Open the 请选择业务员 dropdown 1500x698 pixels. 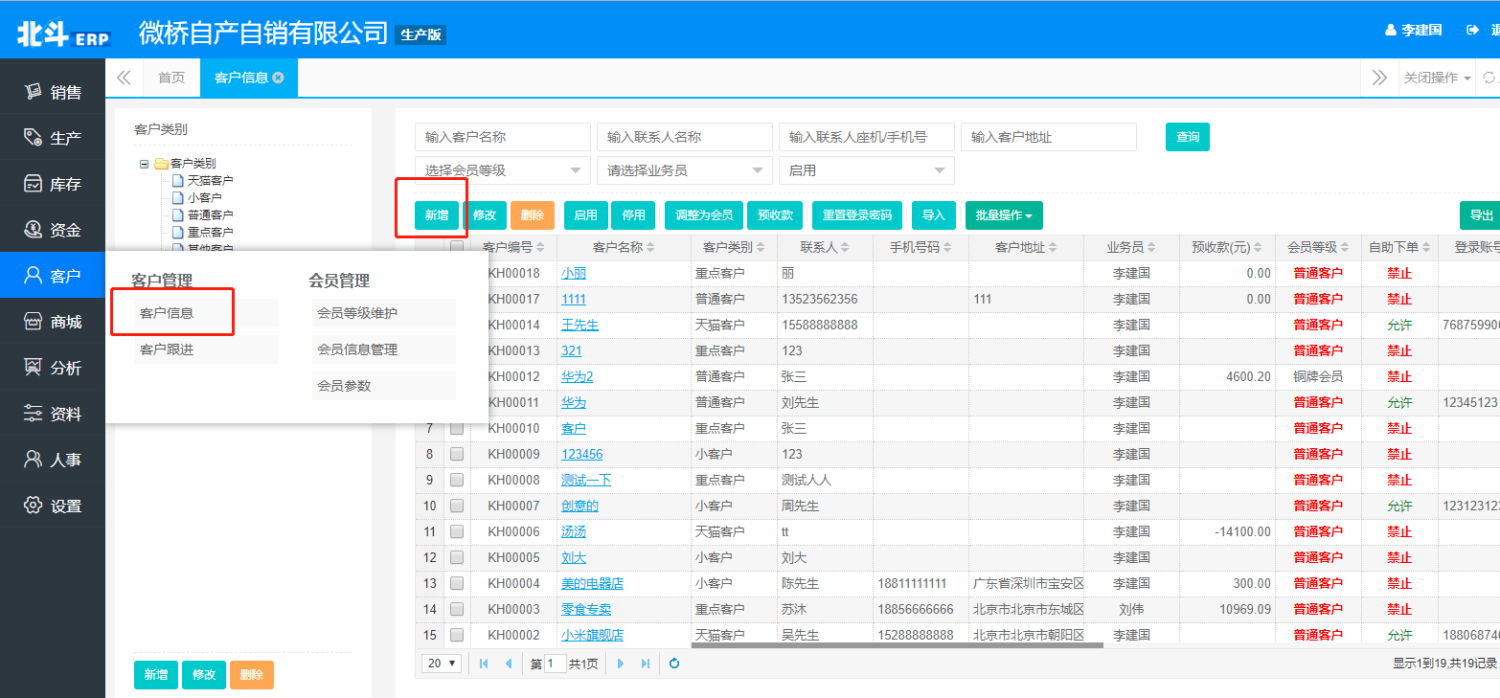[684, 170]
